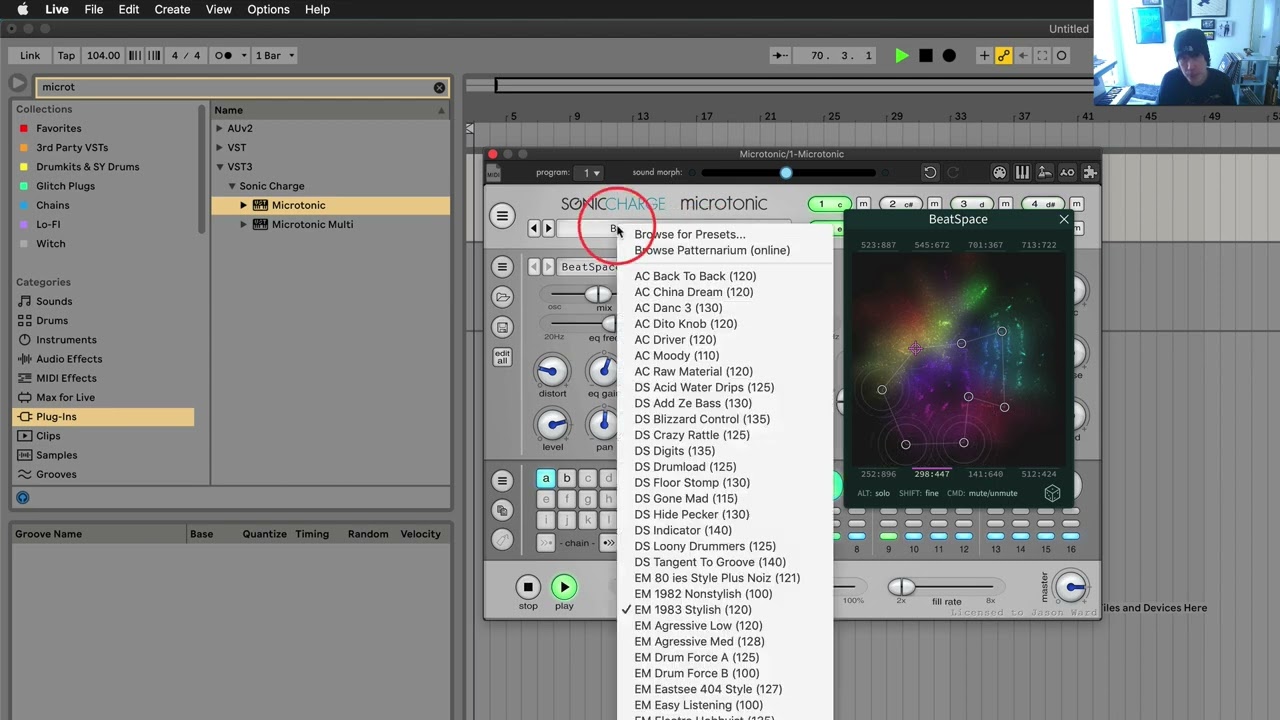Image resolution: width=1280 pixels, height=720 pixels.
Task: Select drum channel 2 button
Action: (900, 205)
